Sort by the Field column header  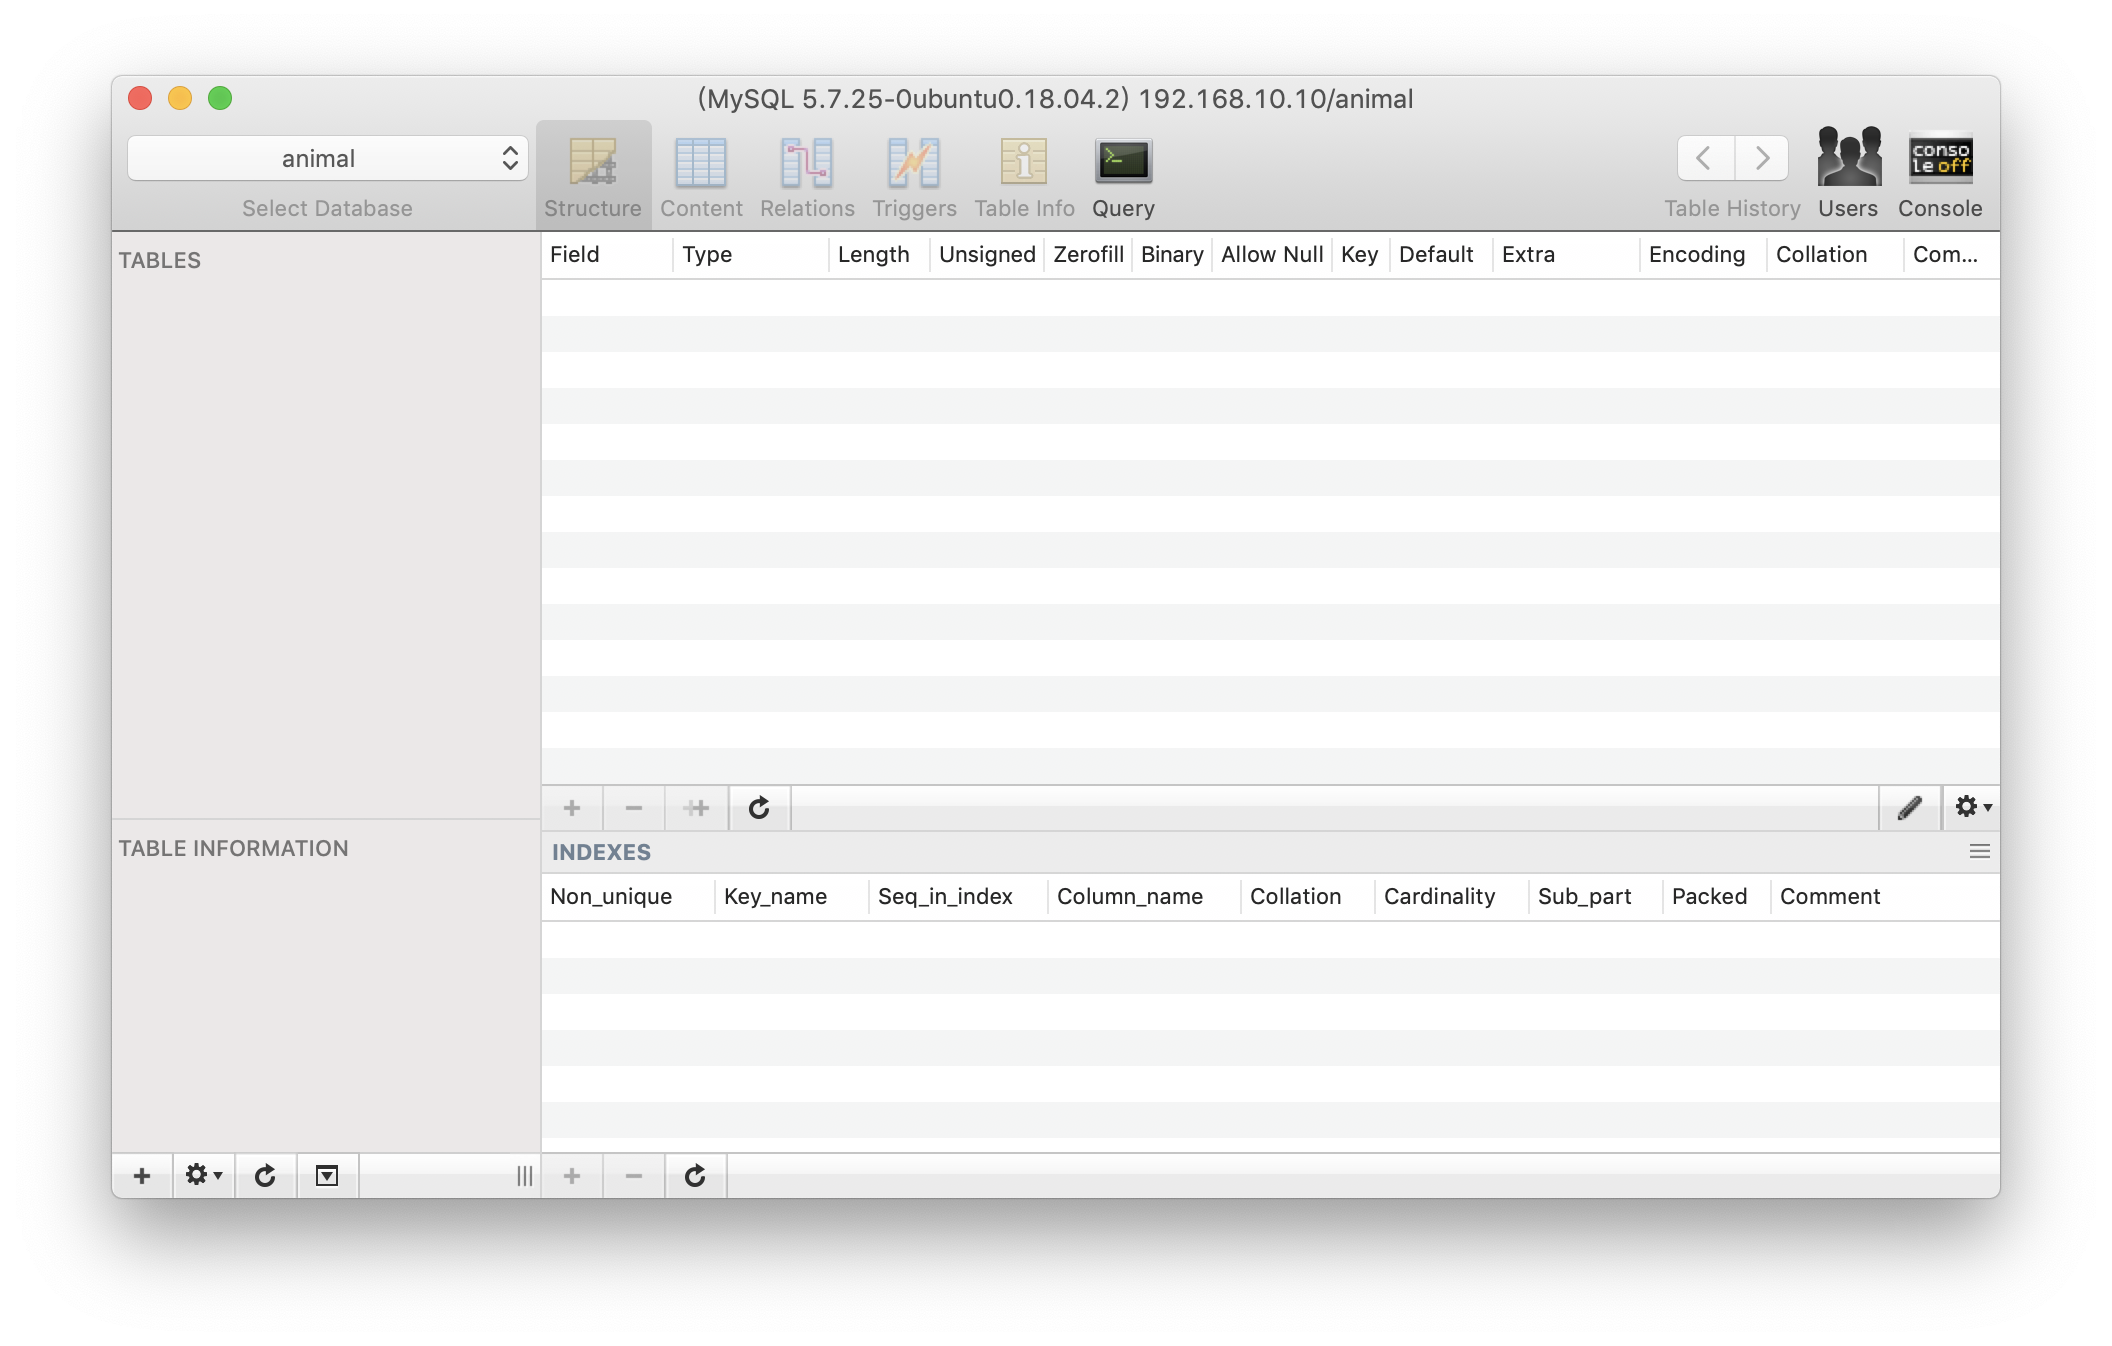click(606, 255)
